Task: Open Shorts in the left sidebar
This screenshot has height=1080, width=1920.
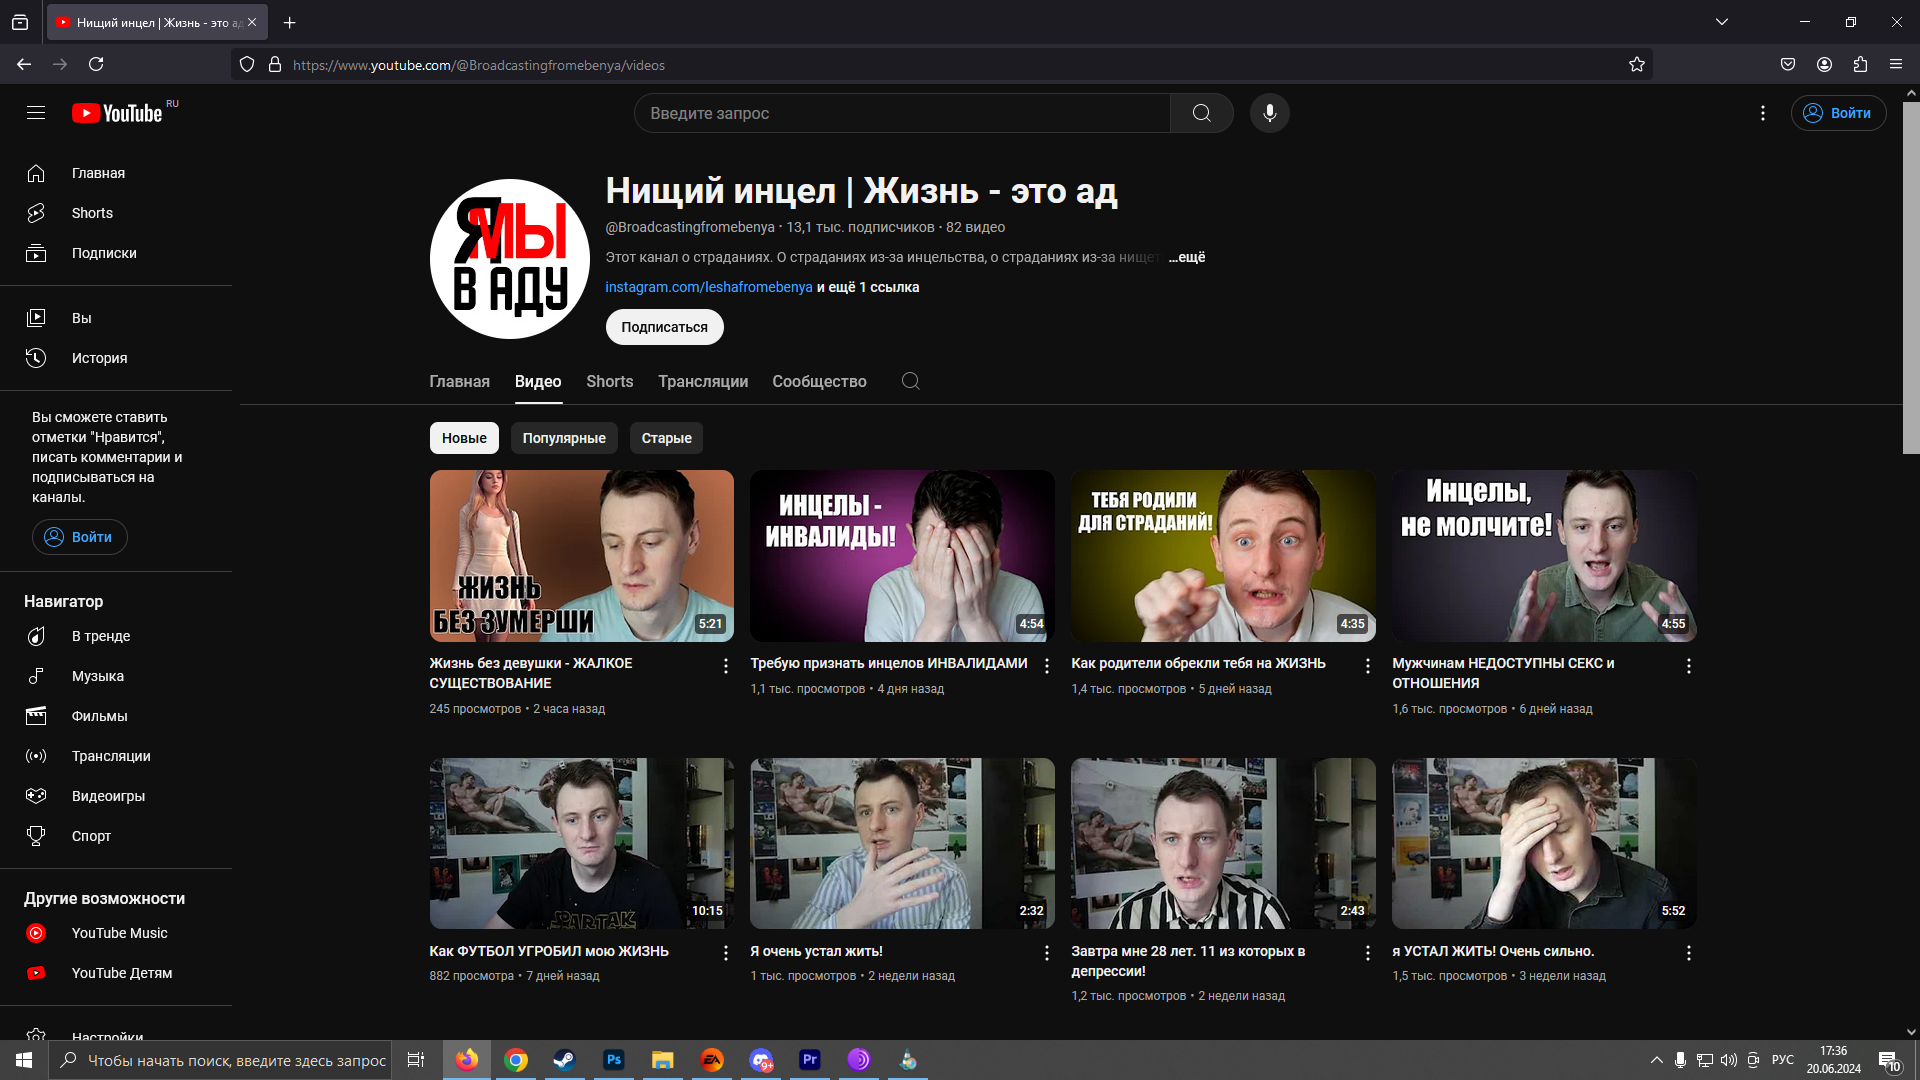Action: pyautogui.click(x=92, y=213)
